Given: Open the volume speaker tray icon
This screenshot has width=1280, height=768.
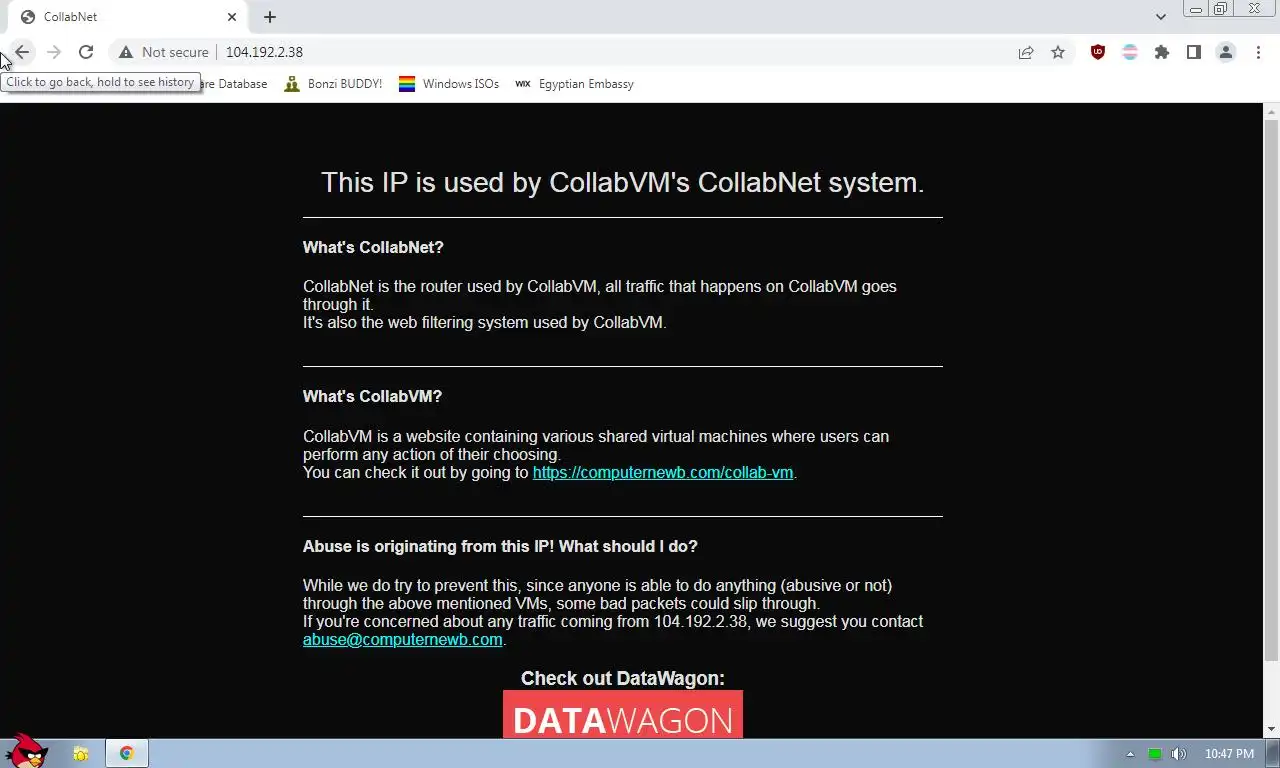Looking at the screenshot, I should pos(1179,754).
